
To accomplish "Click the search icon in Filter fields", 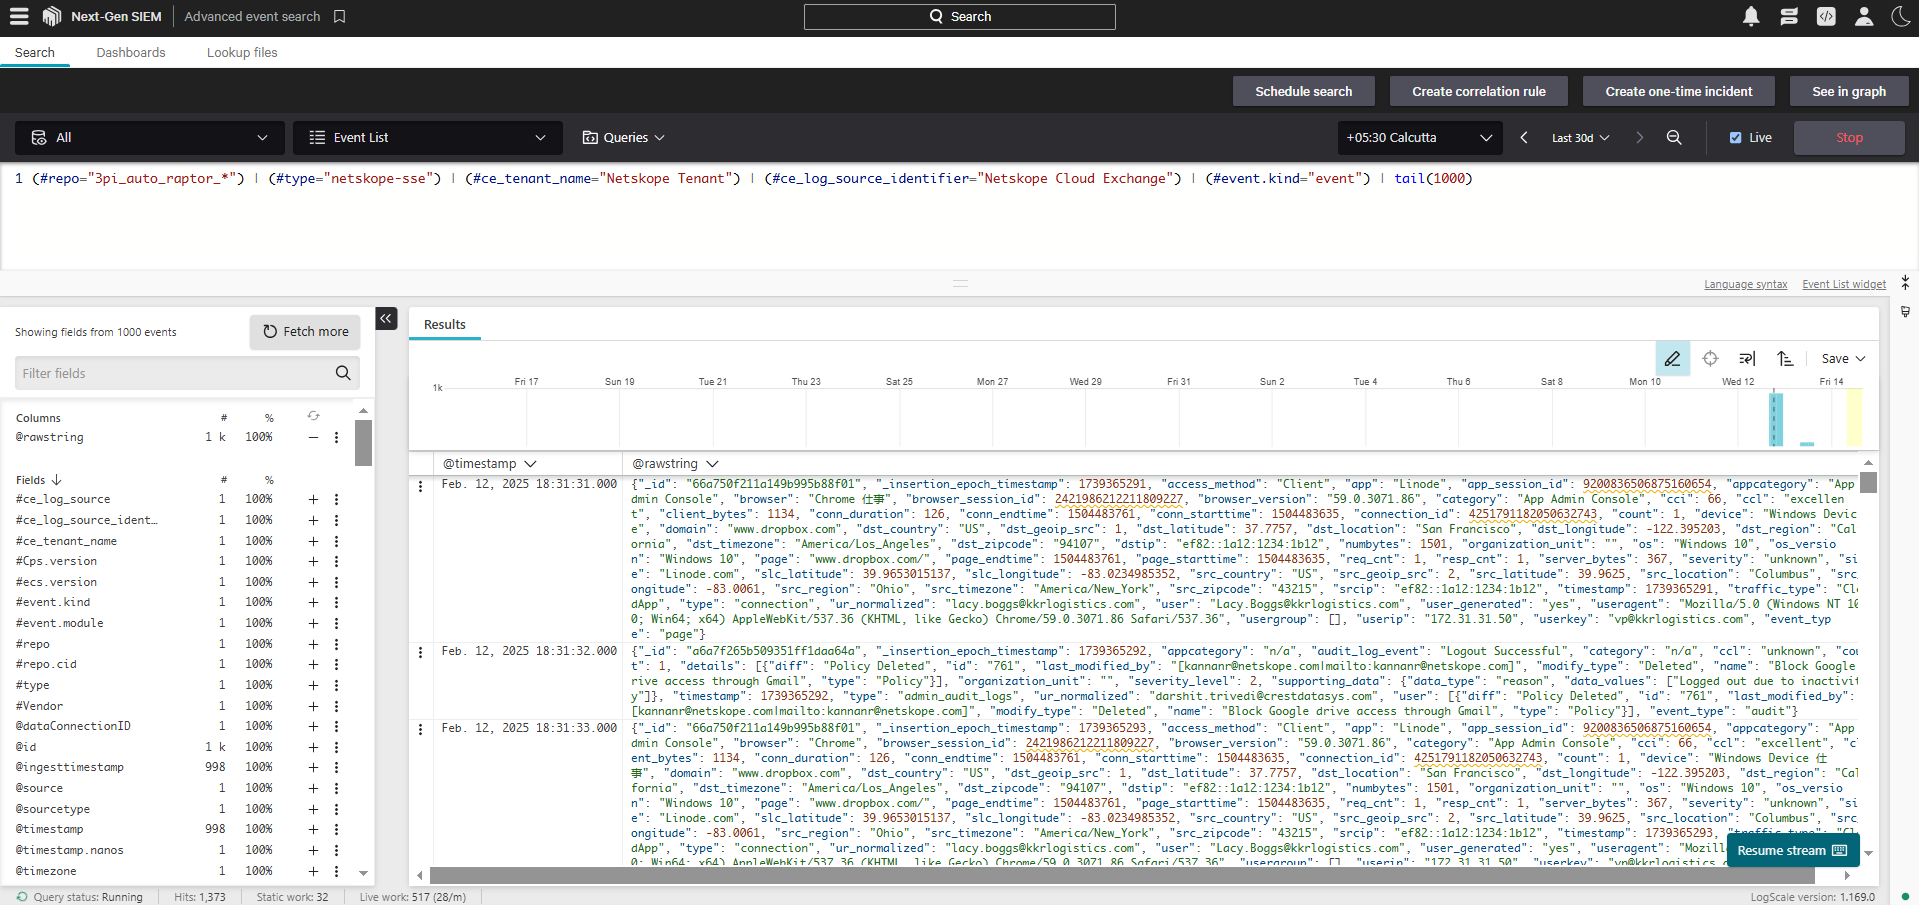I will [343, 373].
